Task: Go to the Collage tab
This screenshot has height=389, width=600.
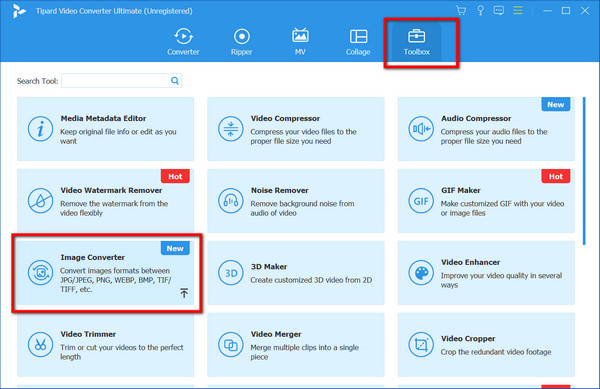Action: click(x=358, y=42)
